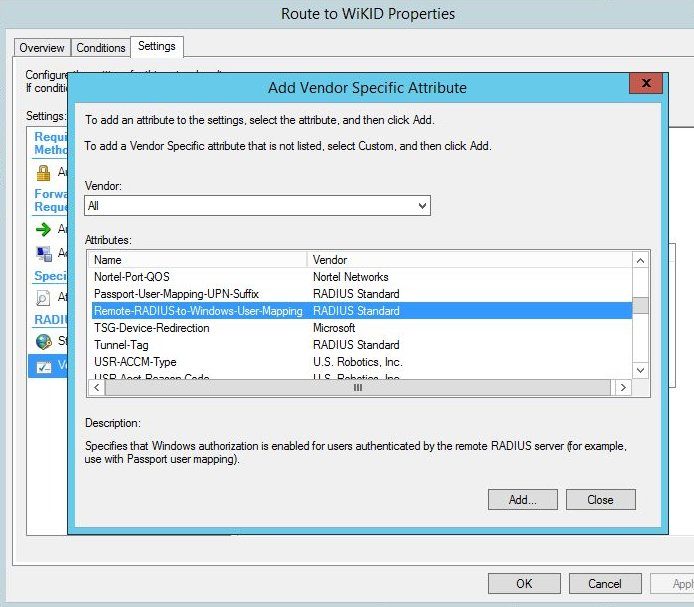The width and height of the screenshot is (694, 607).
Task: Click the U.S. Robotics, Inc. vendor cell of USR-ACCM-Type
Action: coord(358,362)
